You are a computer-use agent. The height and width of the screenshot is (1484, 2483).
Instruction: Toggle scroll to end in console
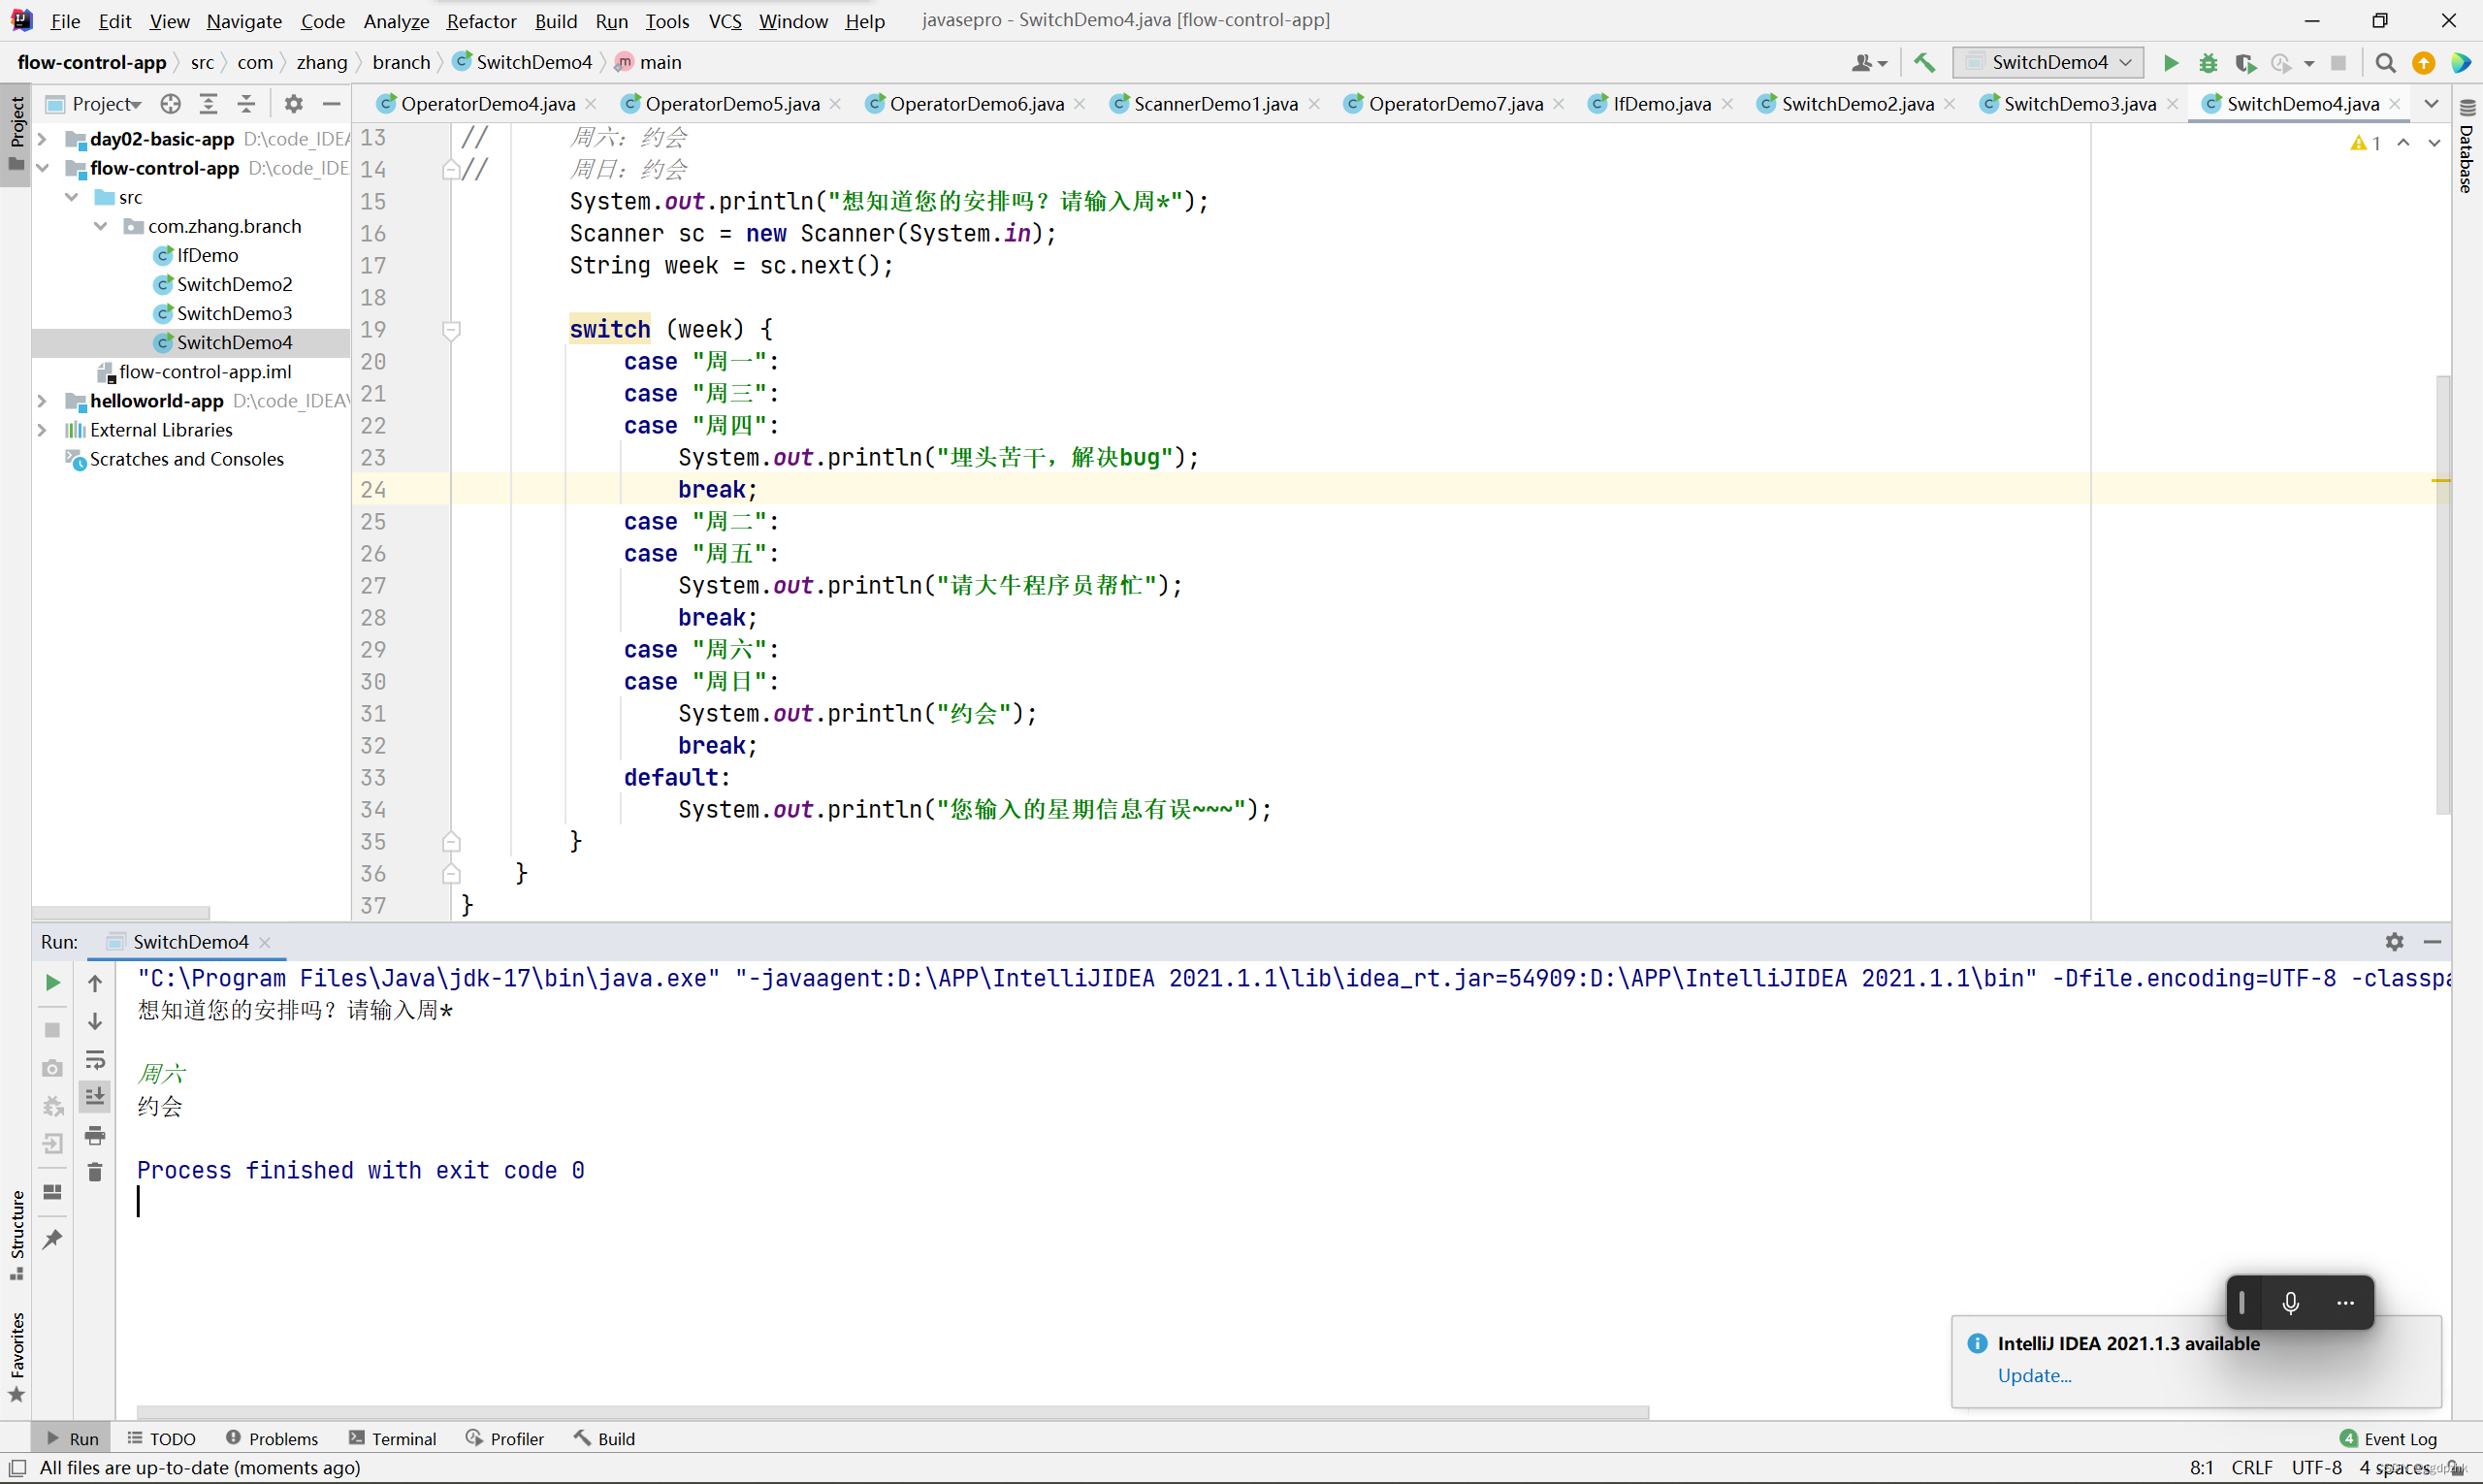95,1097
